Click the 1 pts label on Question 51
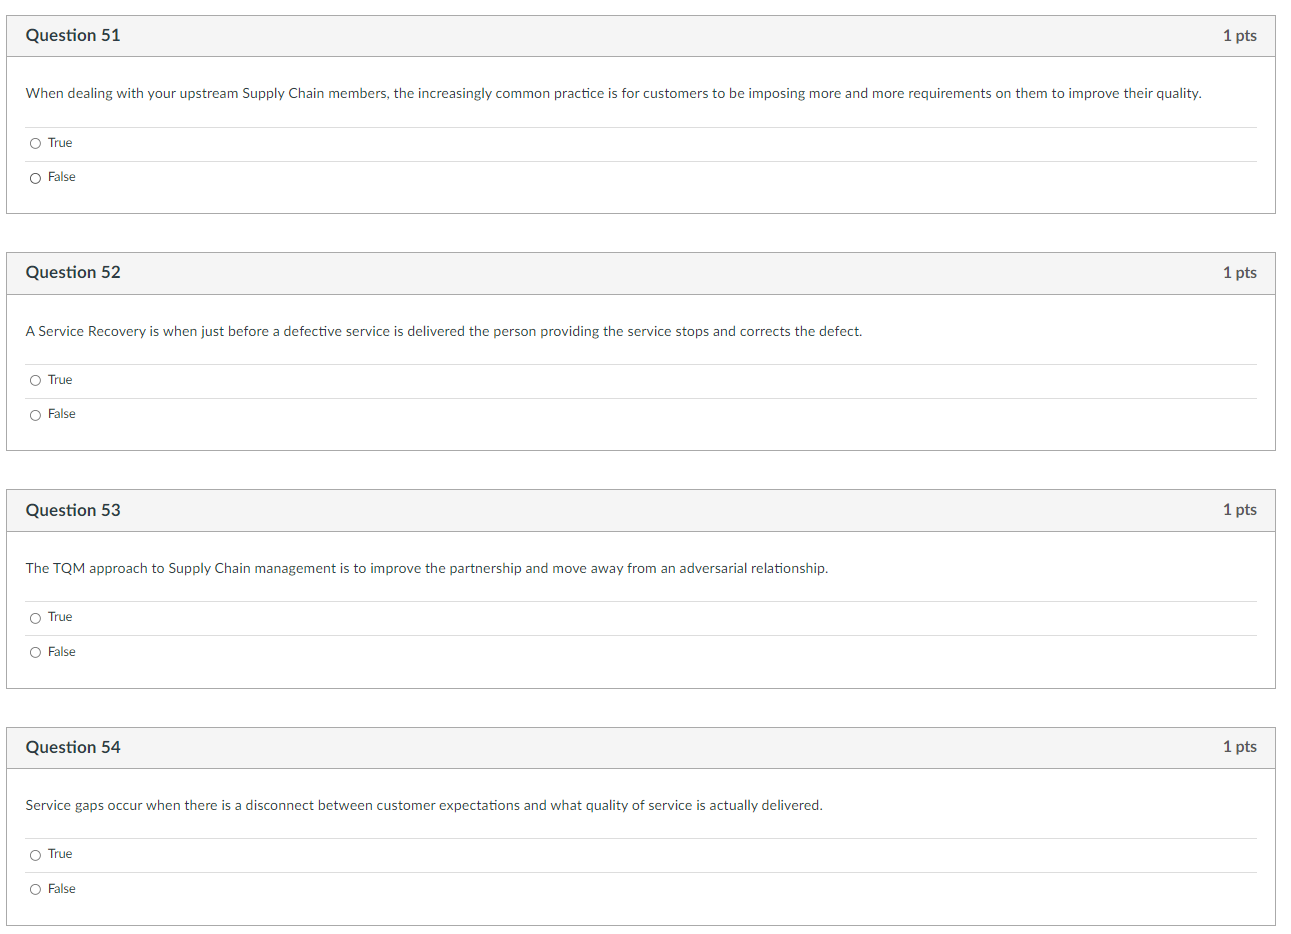This screenshot has width=1291, height=934. 1239,35
